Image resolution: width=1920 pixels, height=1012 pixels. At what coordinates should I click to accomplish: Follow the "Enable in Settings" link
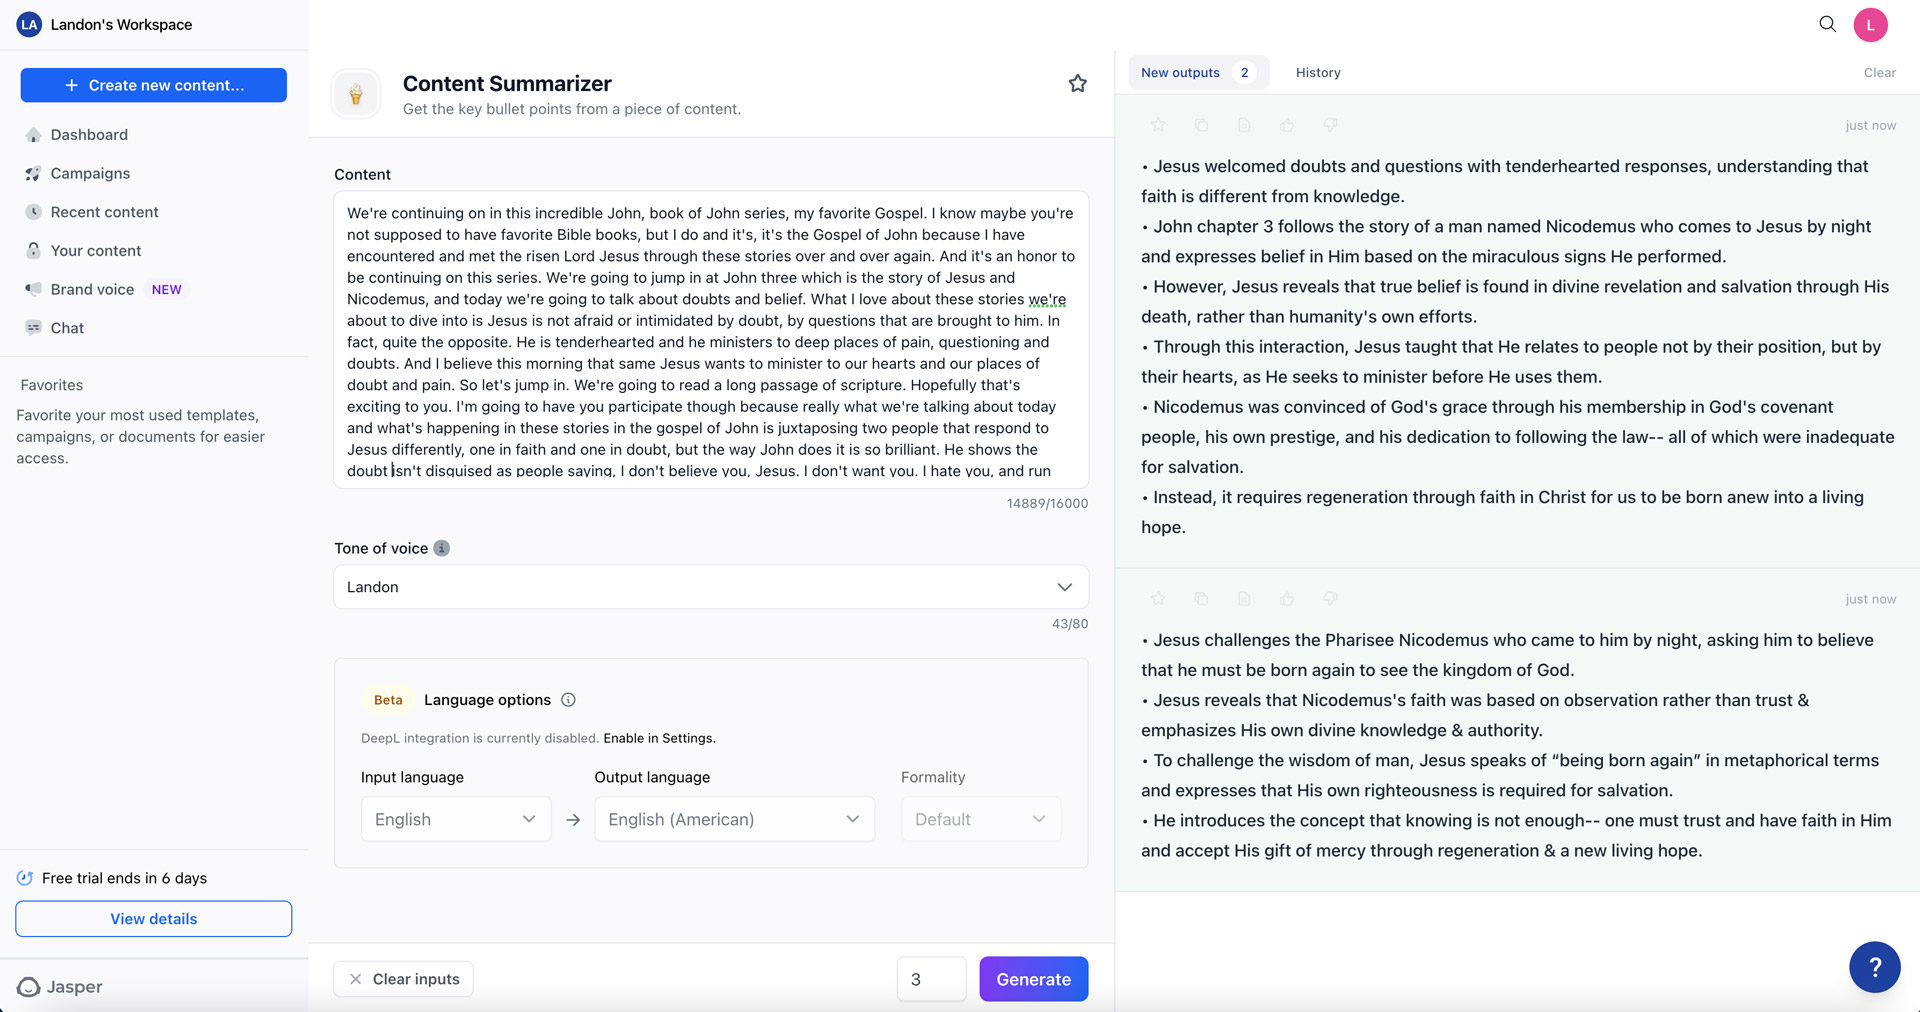point(660,739)
